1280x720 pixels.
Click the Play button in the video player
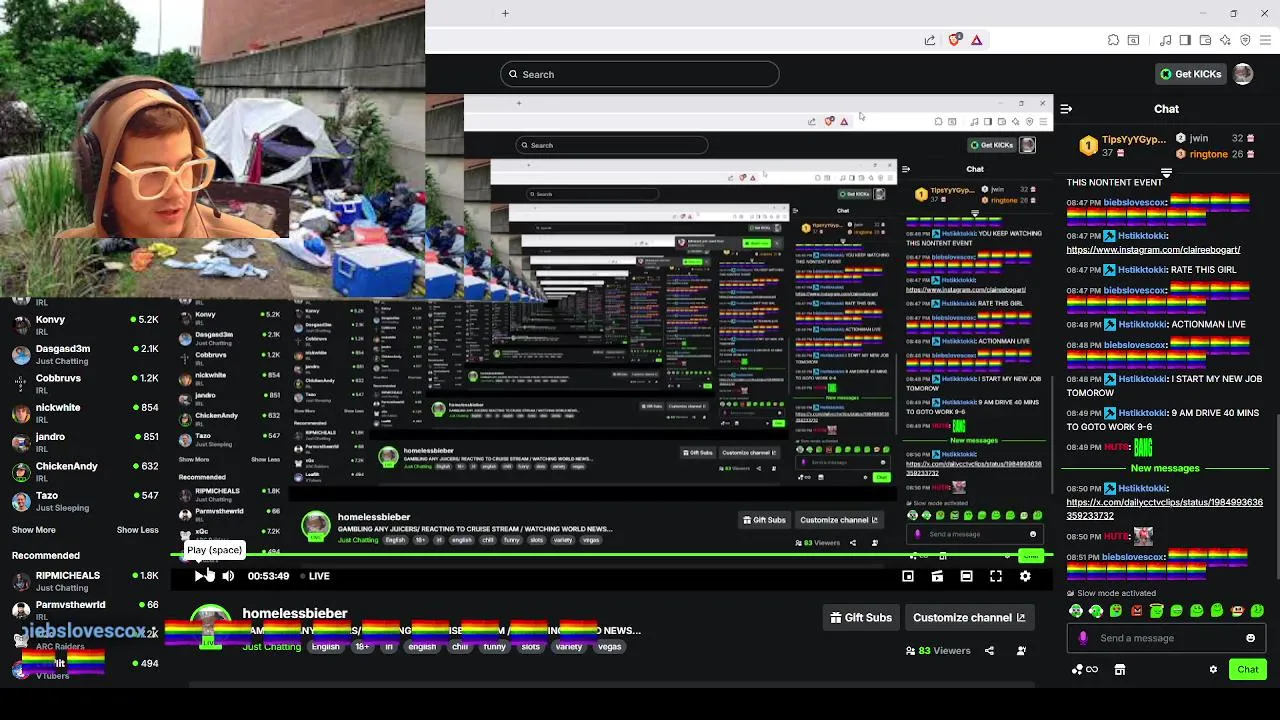(201, 576)
